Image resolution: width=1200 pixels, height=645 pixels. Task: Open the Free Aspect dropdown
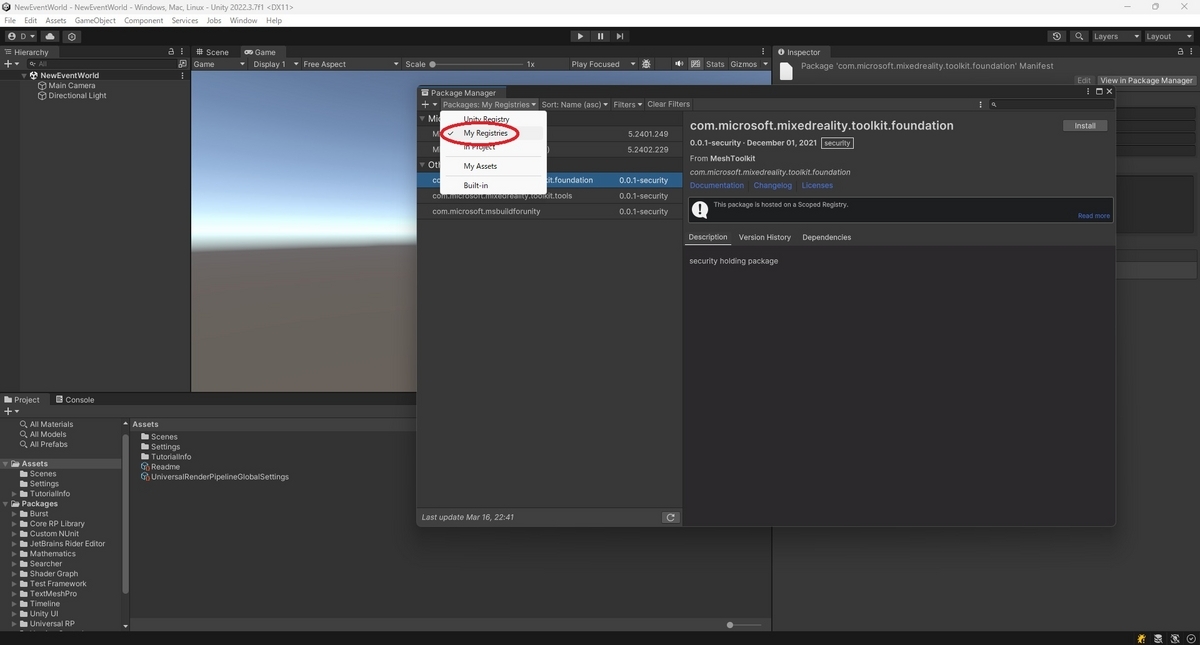pos(350,64)
